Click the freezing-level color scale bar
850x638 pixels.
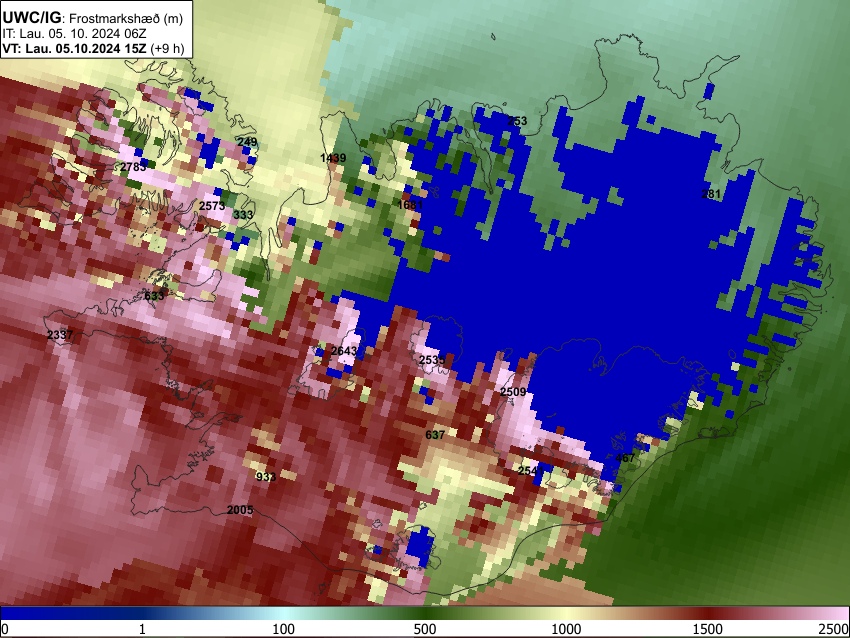point(425,614)
